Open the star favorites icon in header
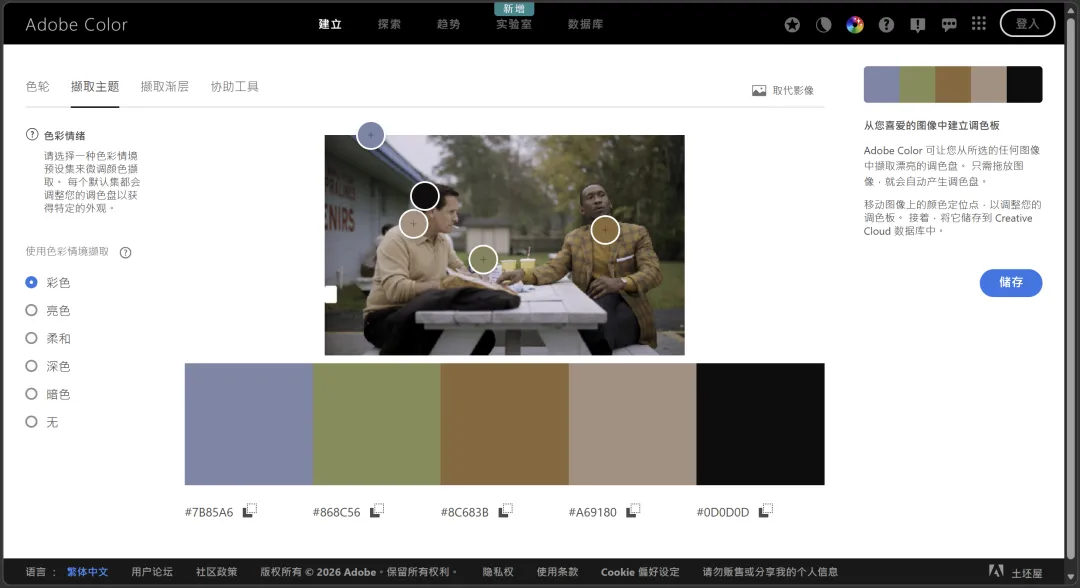 click(792, 25)
